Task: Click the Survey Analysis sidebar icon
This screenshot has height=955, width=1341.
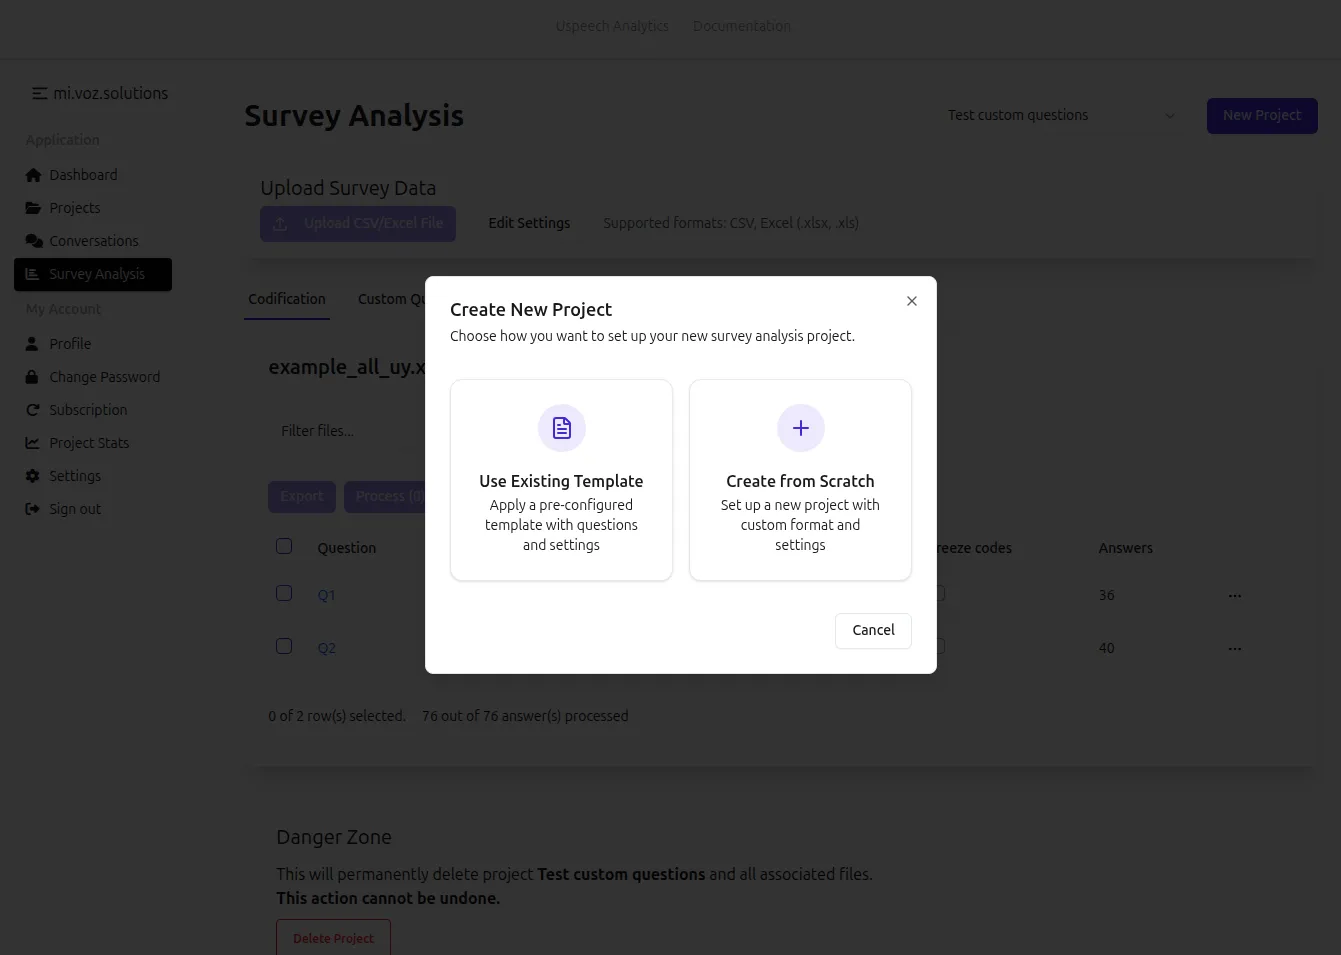Action: pyautogui.click(x=33, y=274)
